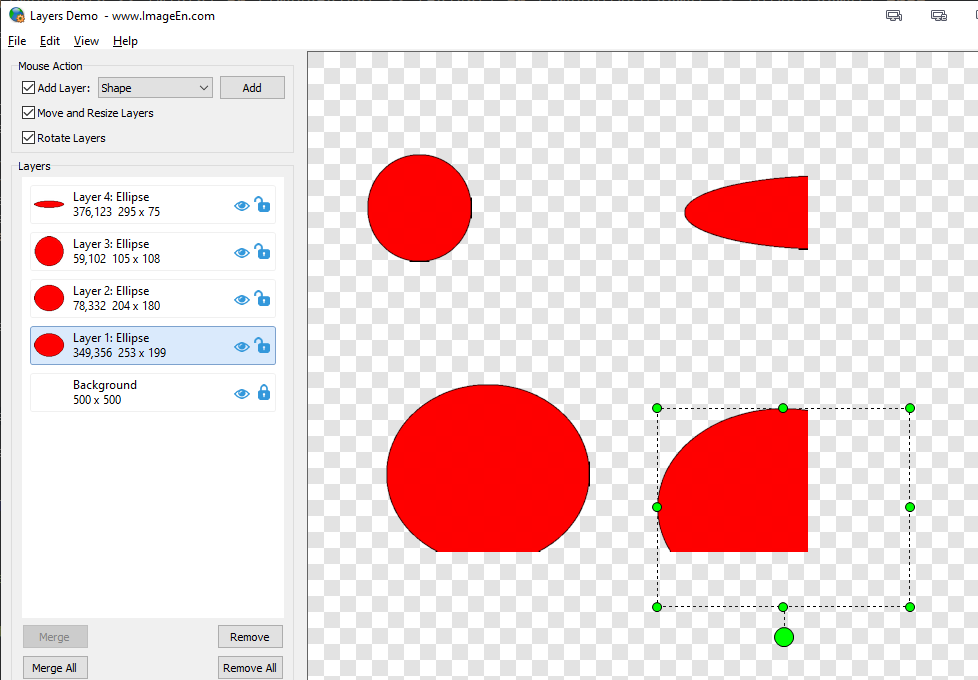Toggle visibility eye of Layer 4
This screenshot has height=680, width=978.
click(x=241, y=206)
